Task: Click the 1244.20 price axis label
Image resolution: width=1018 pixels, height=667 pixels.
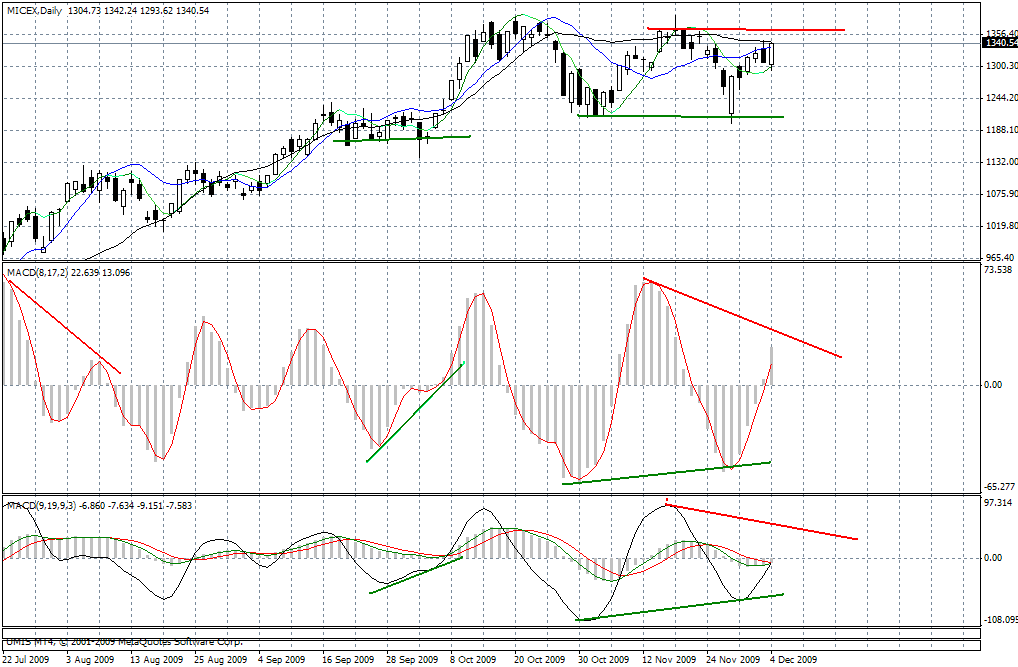Action: 996,98
